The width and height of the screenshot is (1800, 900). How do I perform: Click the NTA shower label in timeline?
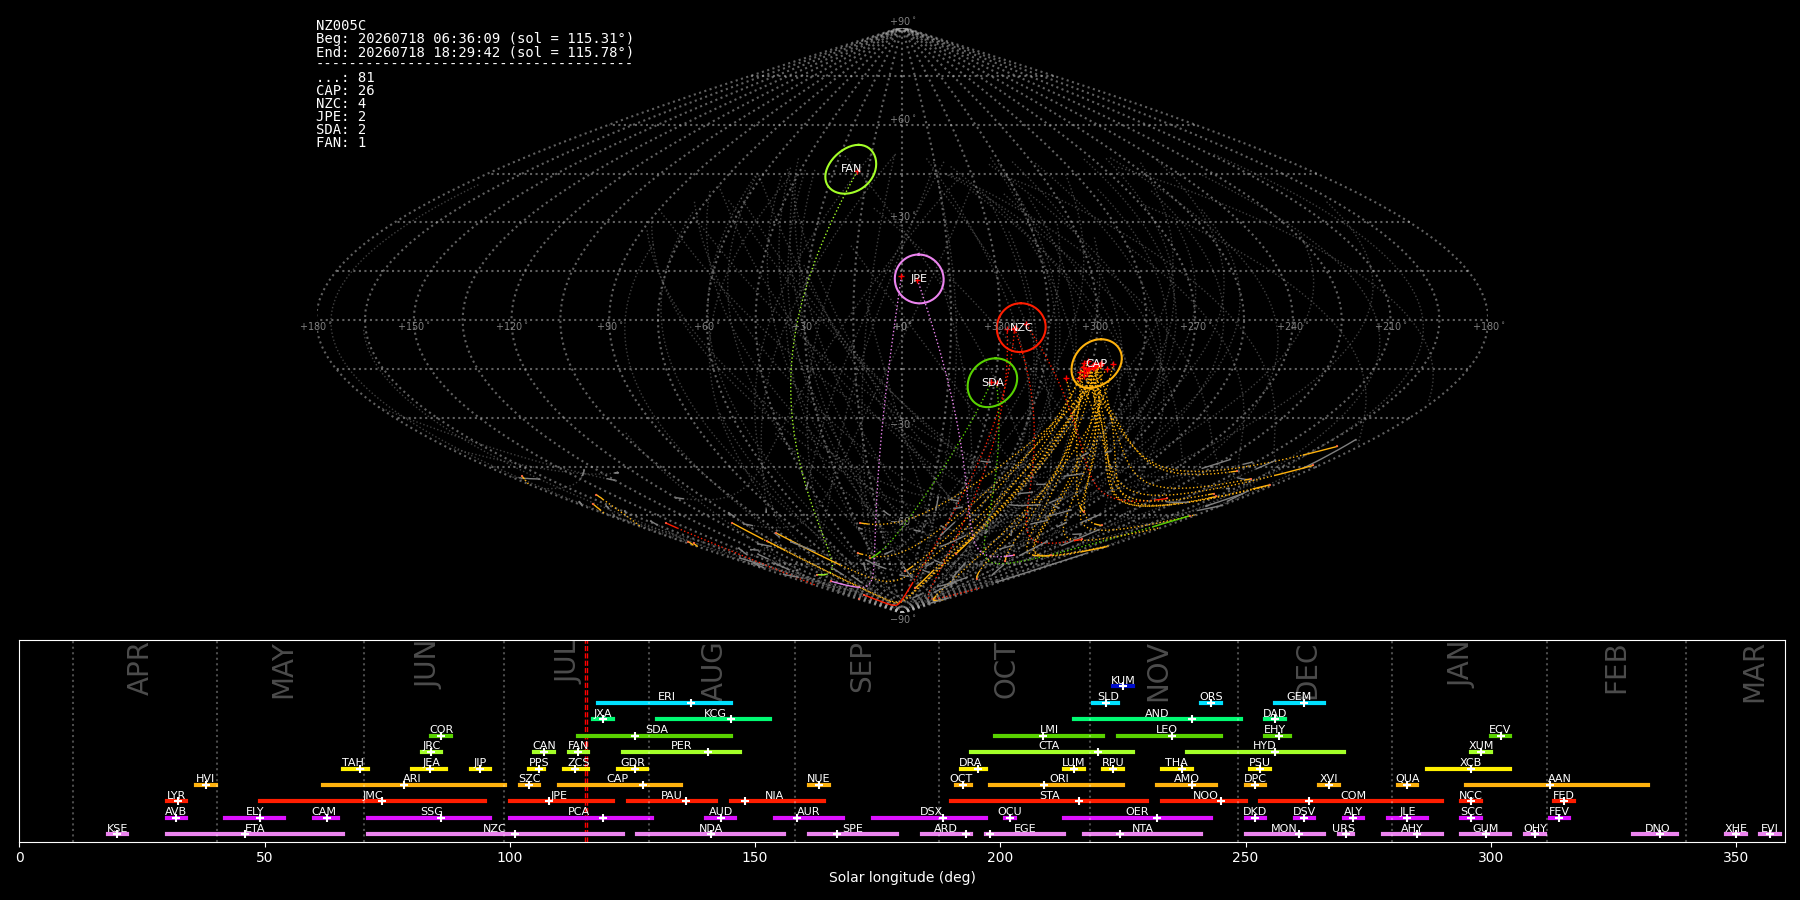(x=1143, y=829)
